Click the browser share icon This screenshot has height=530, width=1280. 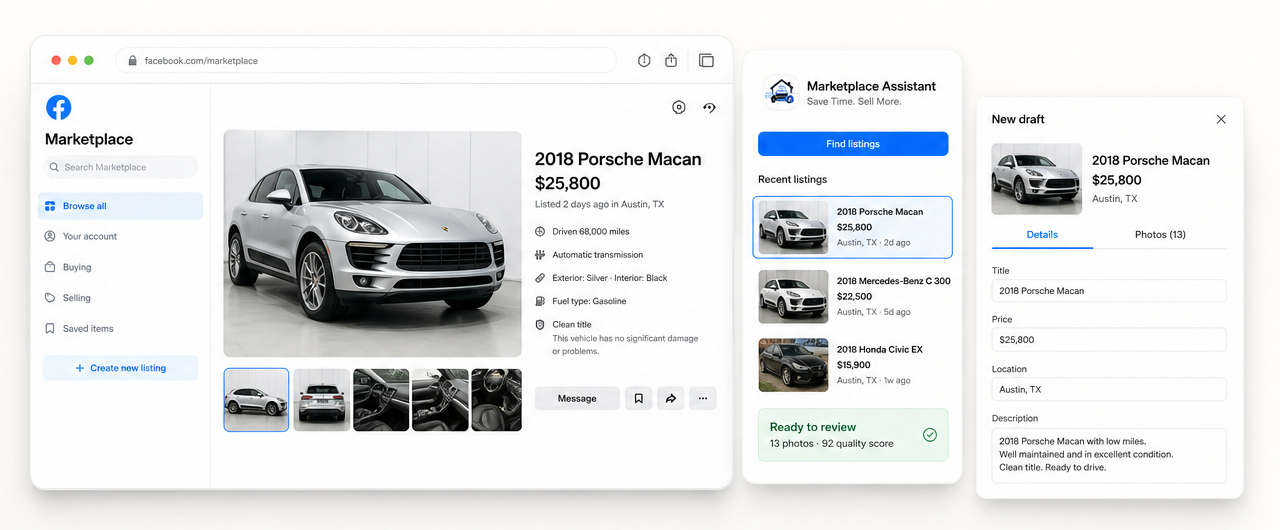[671, 61]
